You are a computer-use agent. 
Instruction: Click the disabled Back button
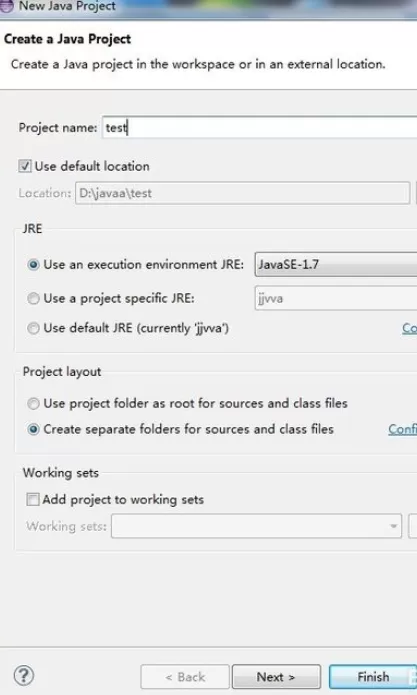point(185,677)
